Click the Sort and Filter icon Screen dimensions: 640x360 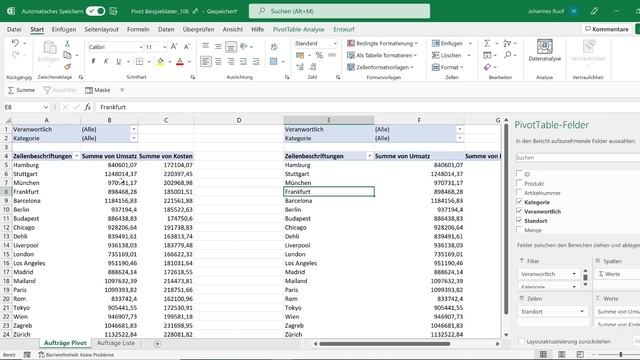click(507, 43)
